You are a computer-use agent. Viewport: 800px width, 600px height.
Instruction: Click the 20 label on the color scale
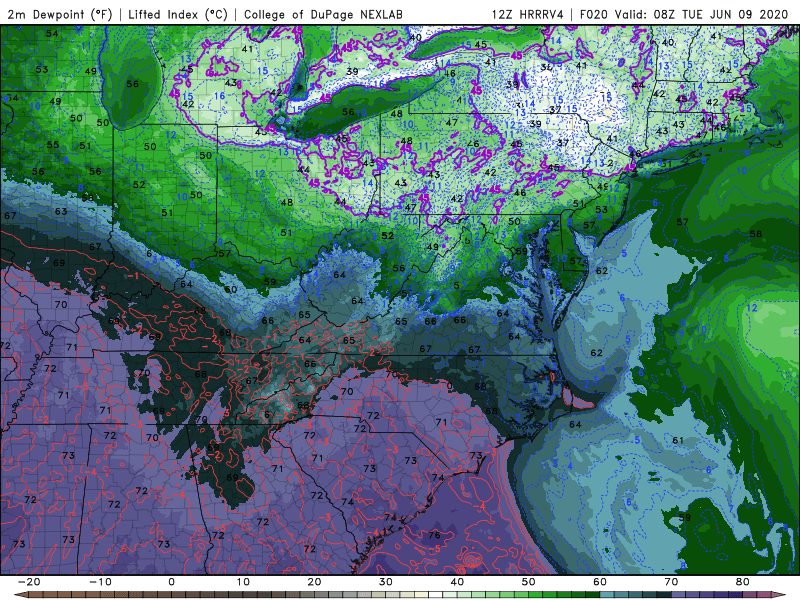point(314,582)
